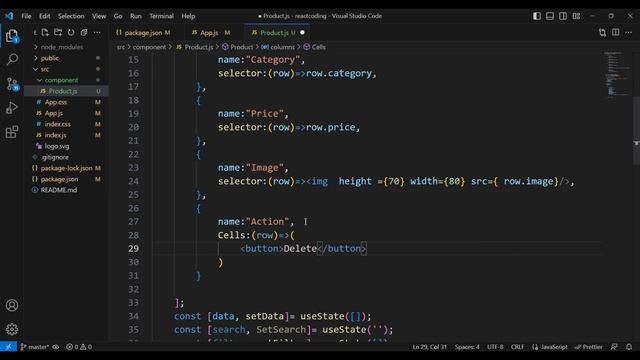The image size is (640, 360).
Task: Open logo.svg in the file tree
Action: (57, 146)
